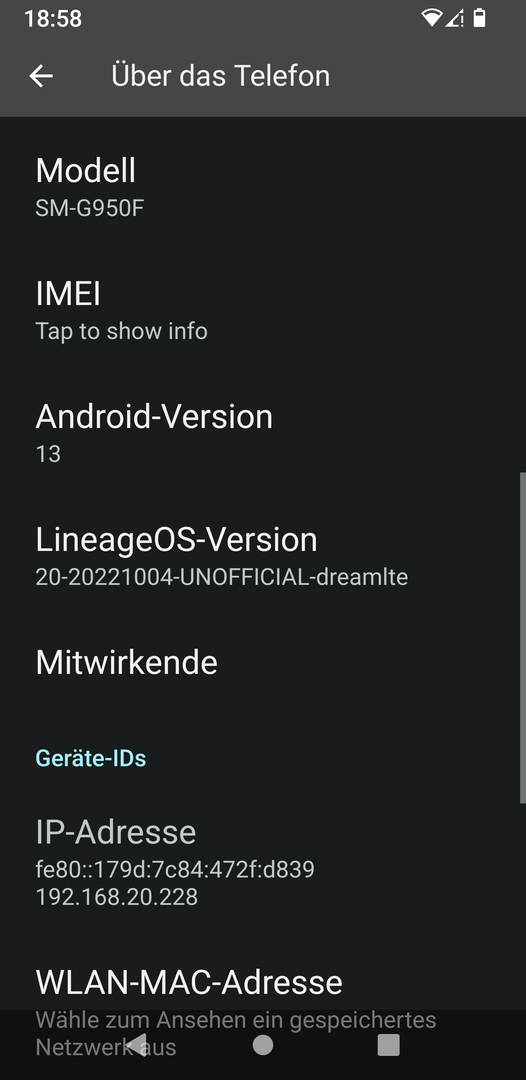Screen dimensions: 526x1080
Task: Tap the 20-20221004-UNOFFICIAL-dreamlte build text
Action: 222,577
